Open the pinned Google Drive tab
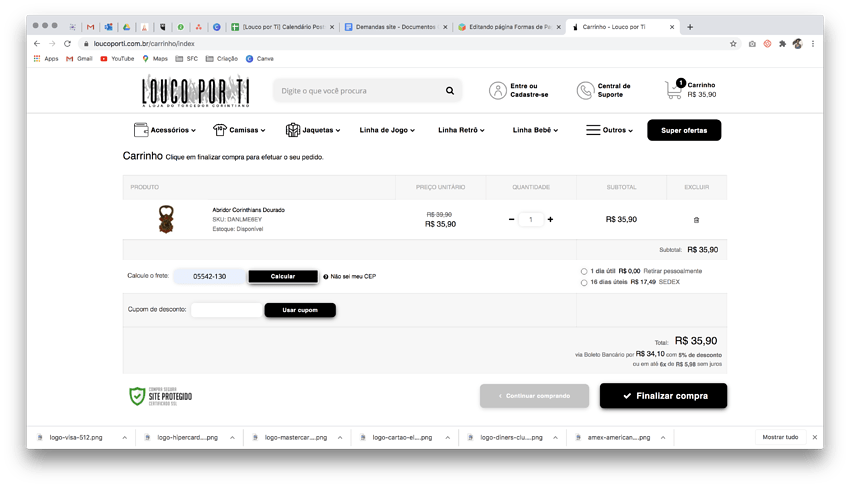This screenshot has height=487, width=850. [126, 27]
